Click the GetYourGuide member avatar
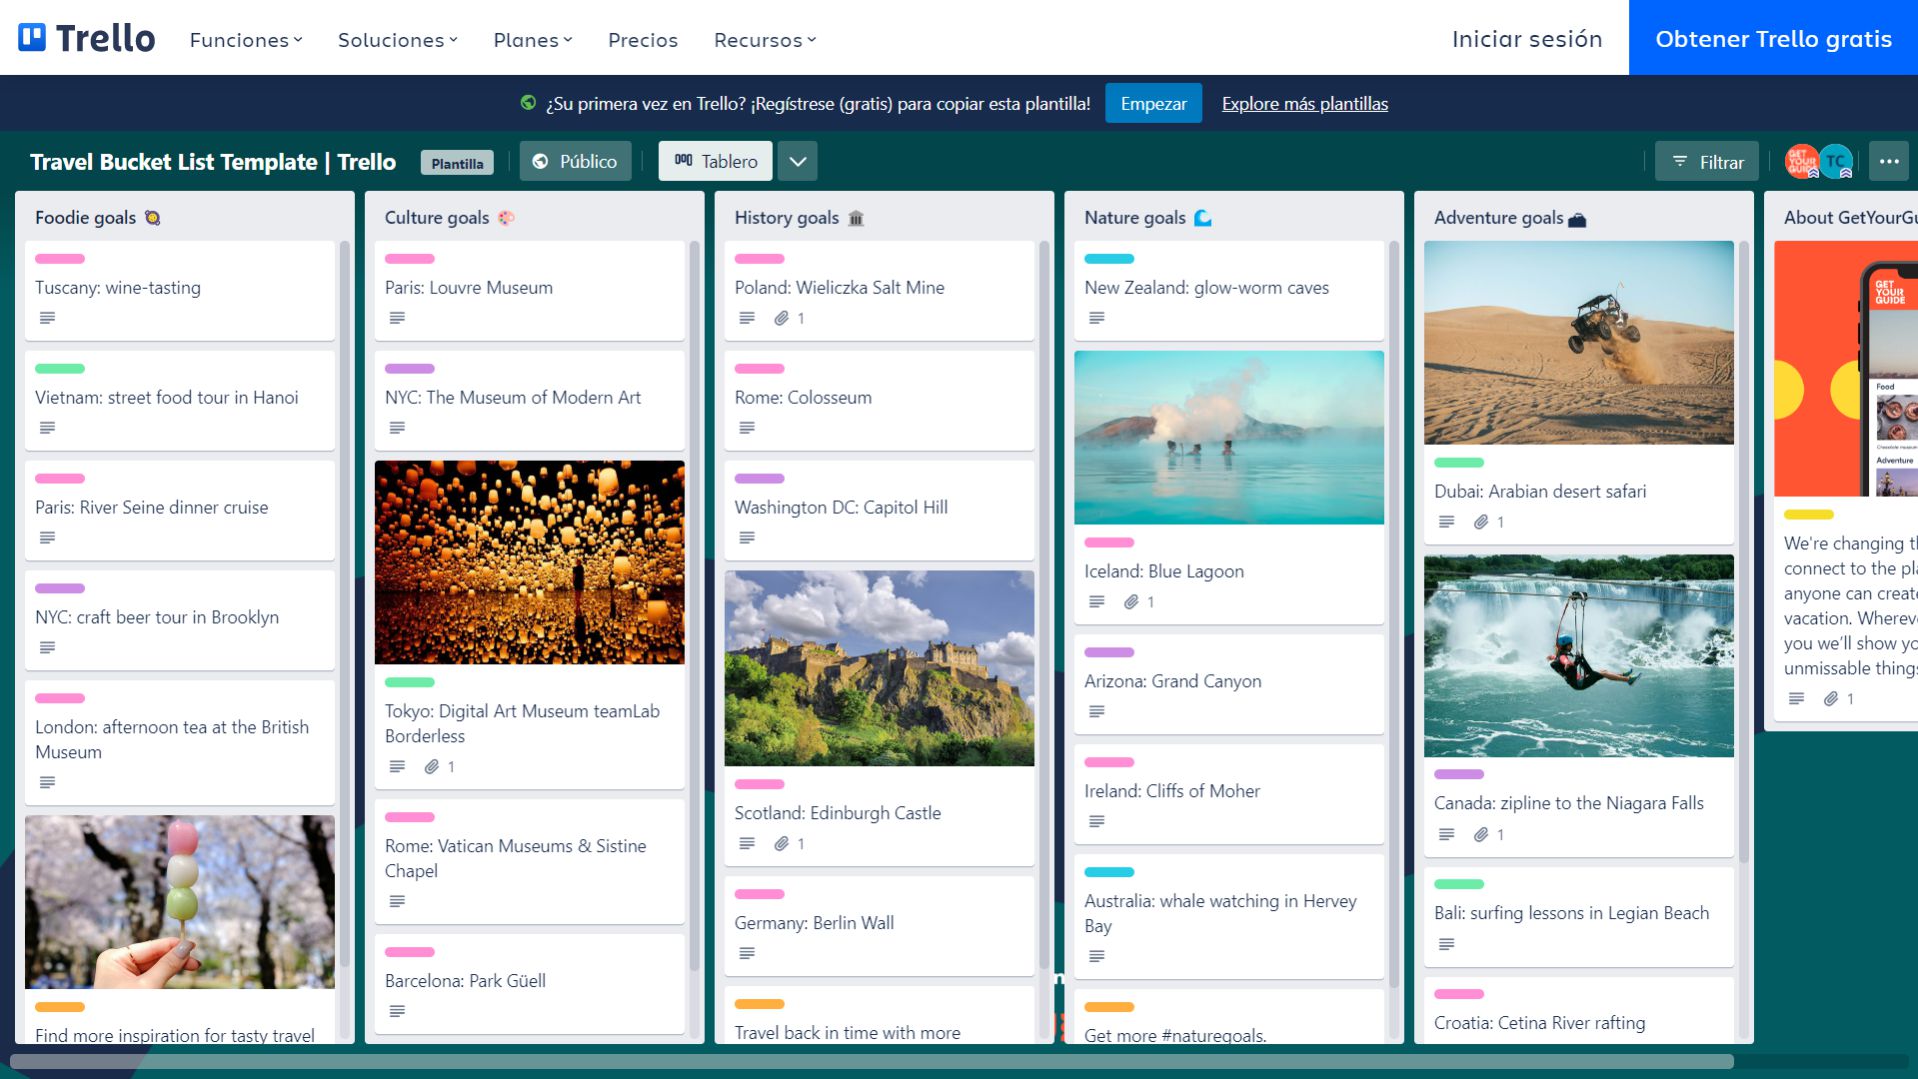This screenshot has height=1079, width=1918. click(1802, 161)
